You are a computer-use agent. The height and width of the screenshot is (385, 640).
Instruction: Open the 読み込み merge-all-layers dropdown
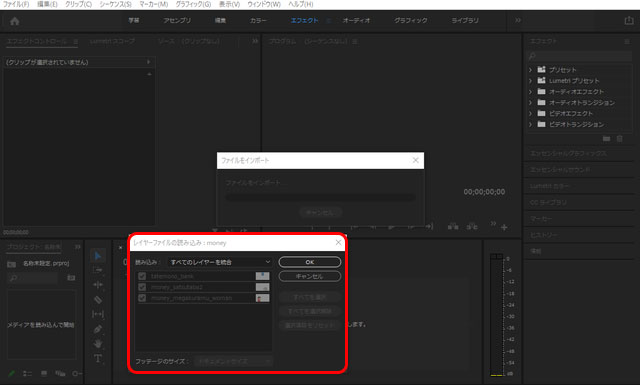click(220, 262)
